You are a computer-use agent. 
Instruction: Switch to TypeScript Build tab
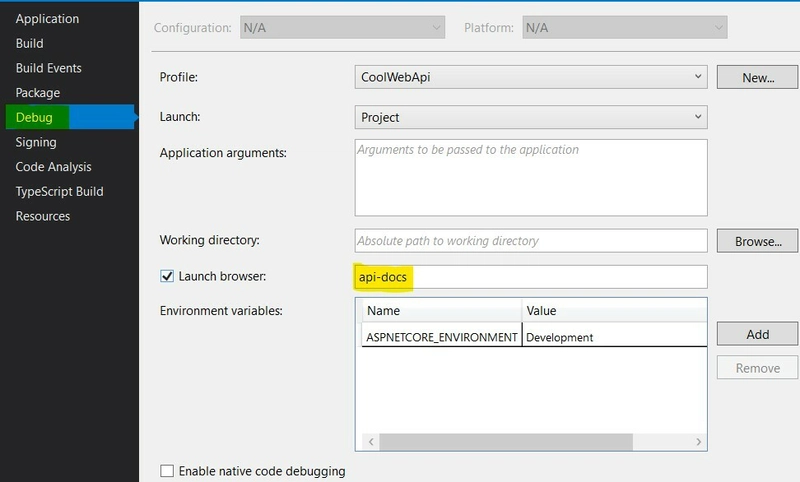[59, 191]
